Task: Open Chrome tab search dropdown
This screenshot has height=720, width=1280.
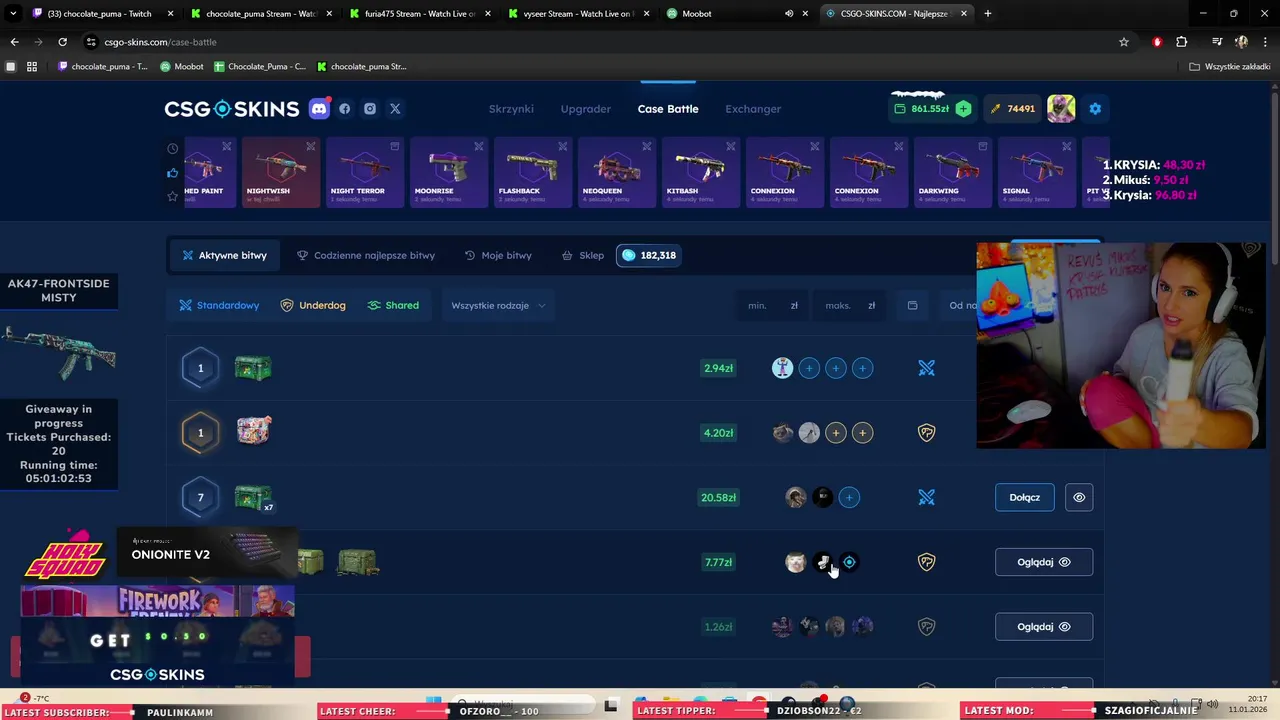Action: coord(14,14)
